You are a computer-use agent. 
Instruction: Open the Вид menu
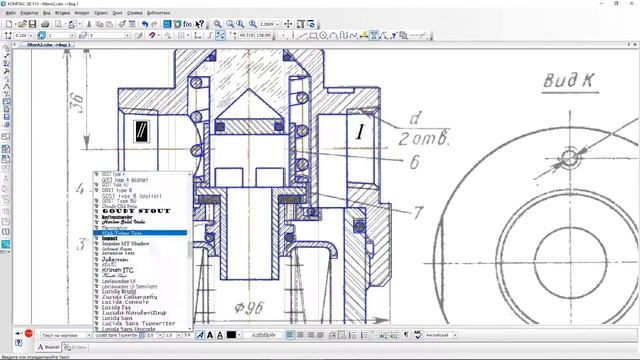click(47, 13)
